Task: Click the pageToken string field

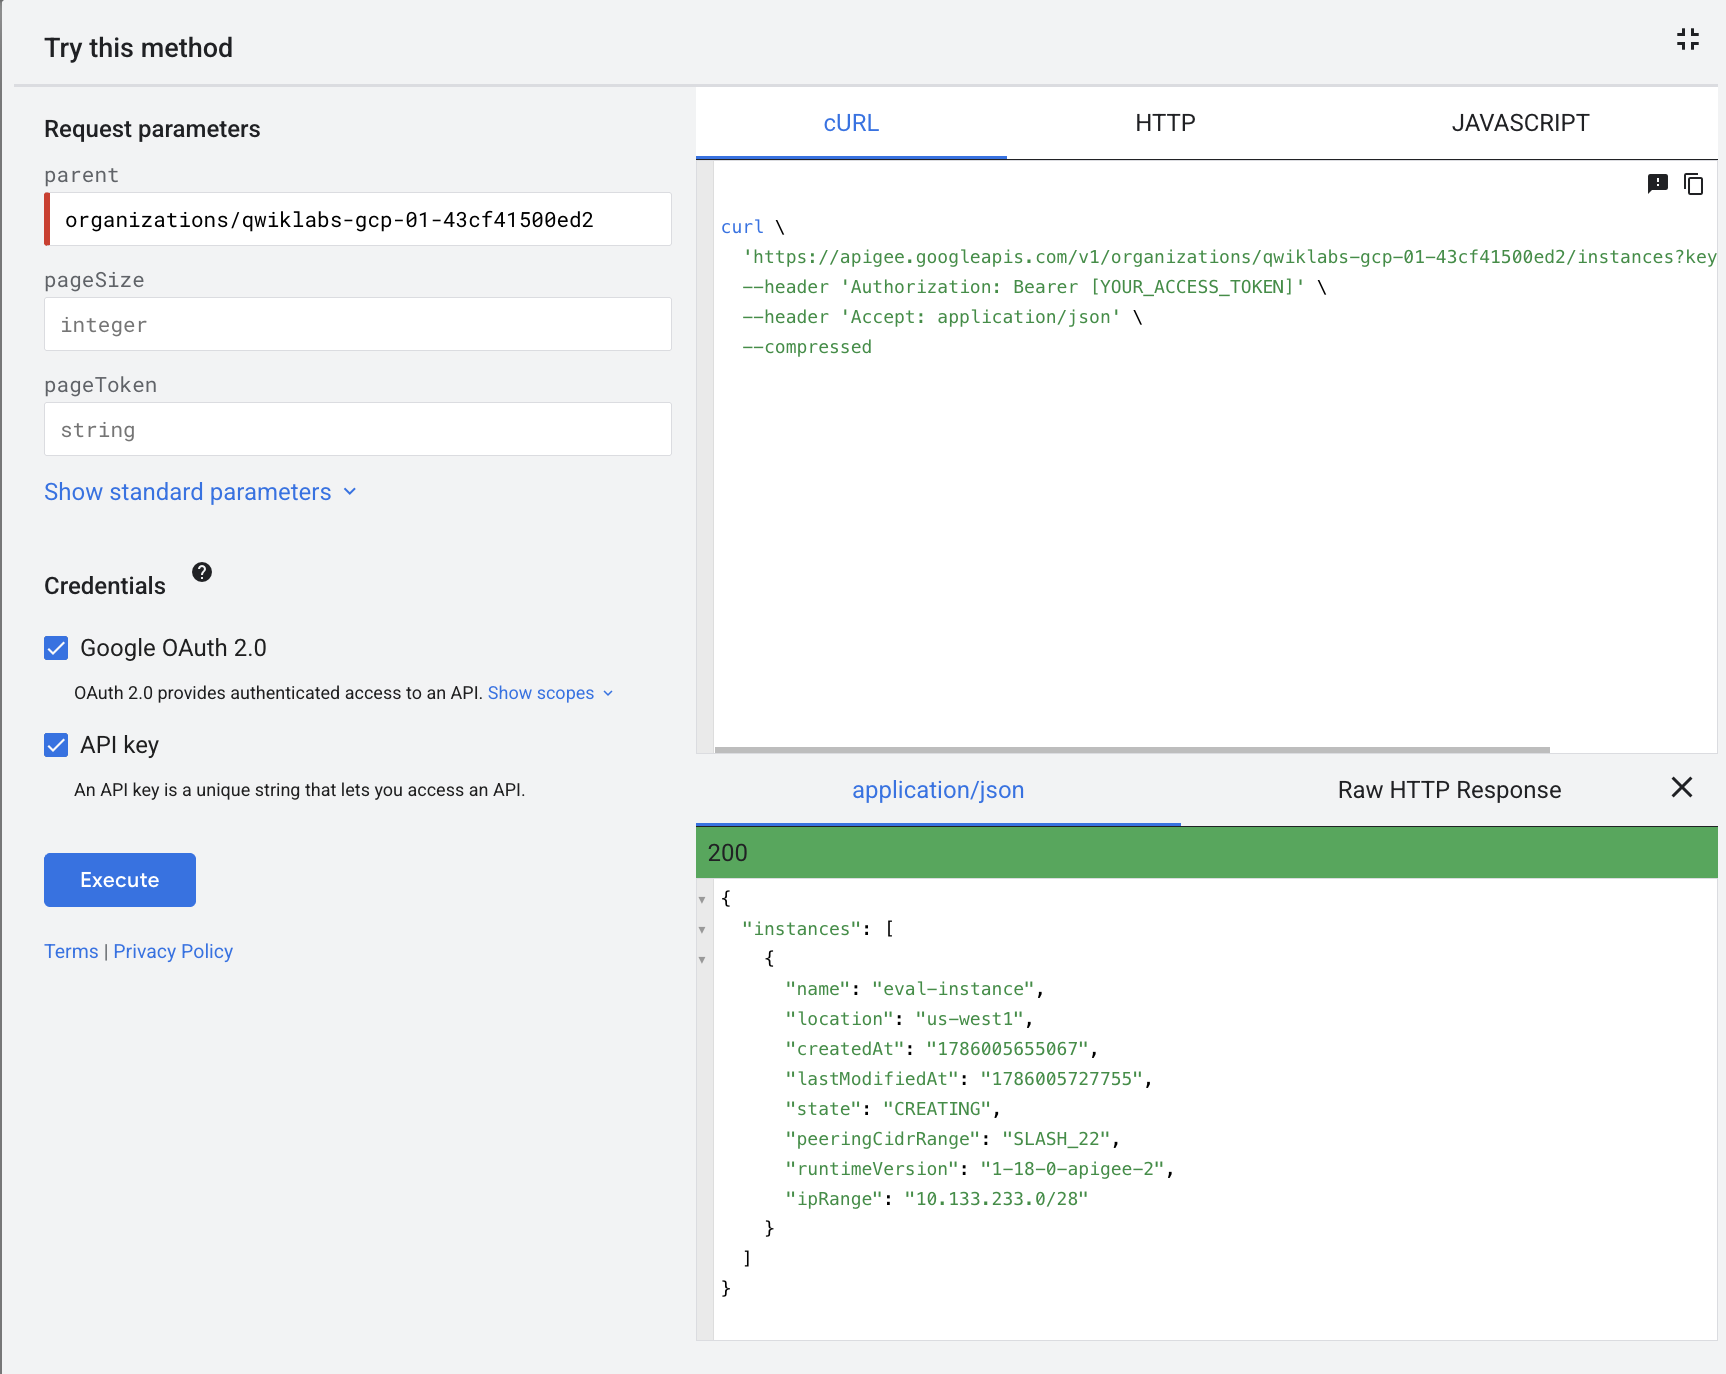Action: [x=358, y=429]
